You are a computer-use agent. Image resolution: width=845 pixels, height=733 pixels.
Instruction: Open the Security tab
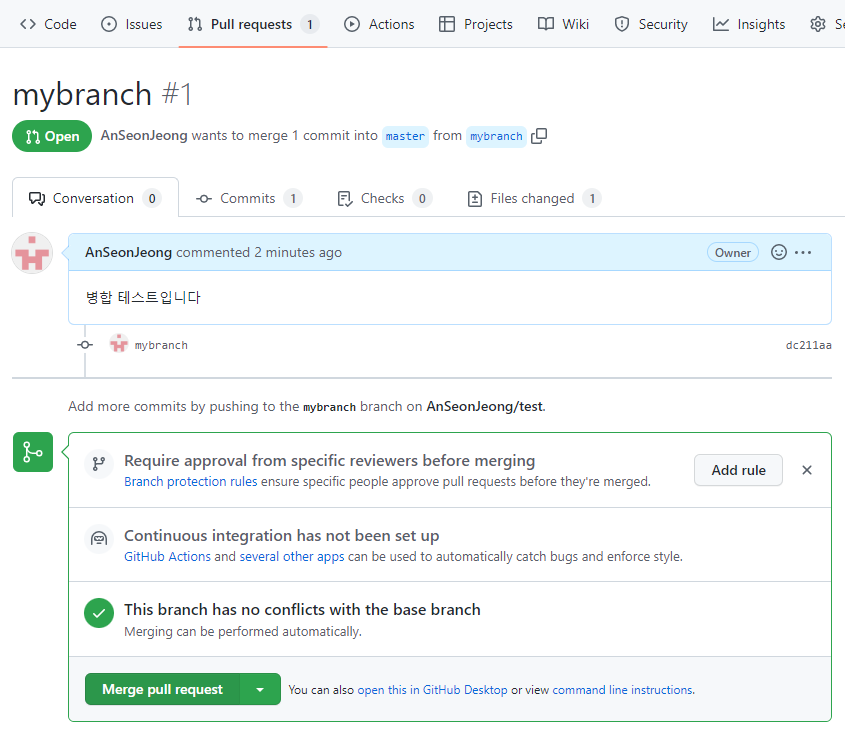click(651, 24)
